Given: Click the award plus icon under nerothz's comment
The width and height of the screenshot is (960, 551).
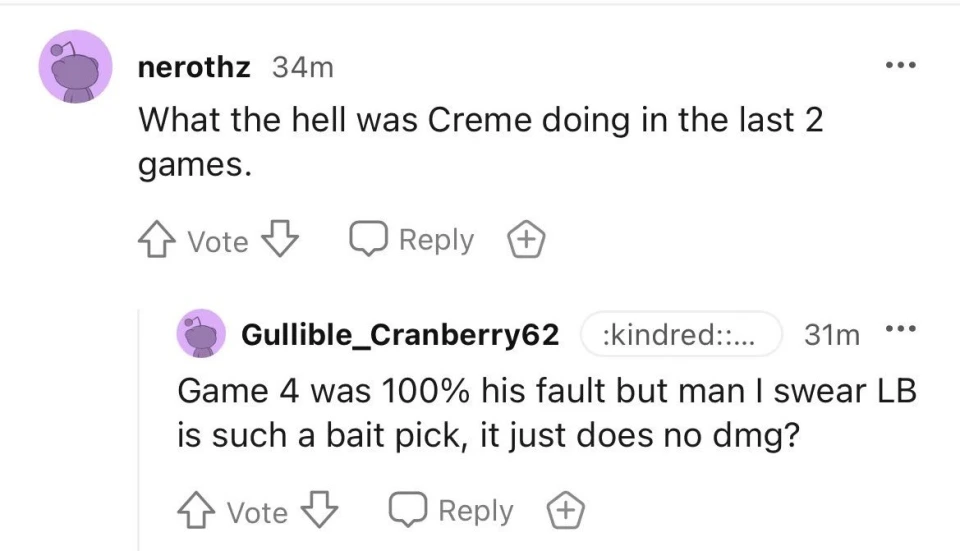Looking at the screenshot, I should (x=524, y=241).
